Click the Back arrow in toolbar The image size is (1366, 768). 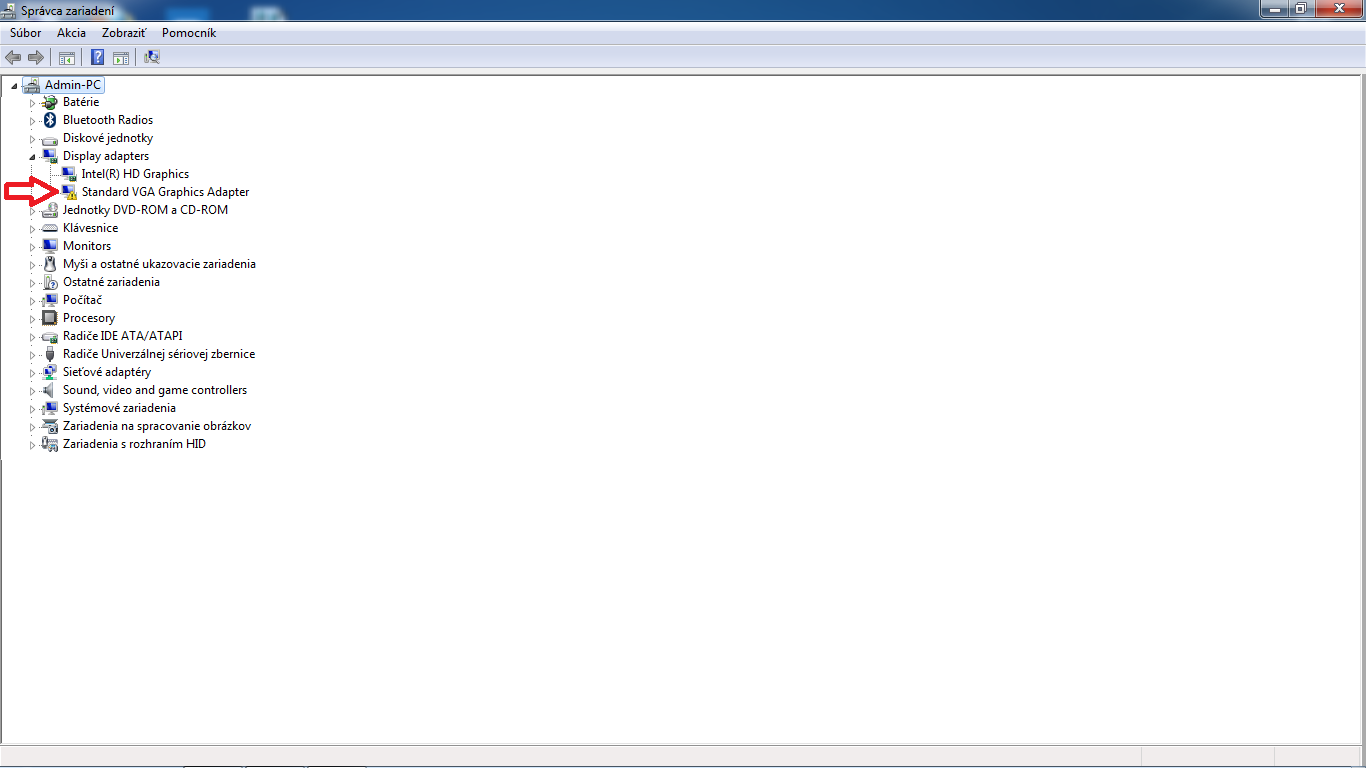tap(13, 57)
